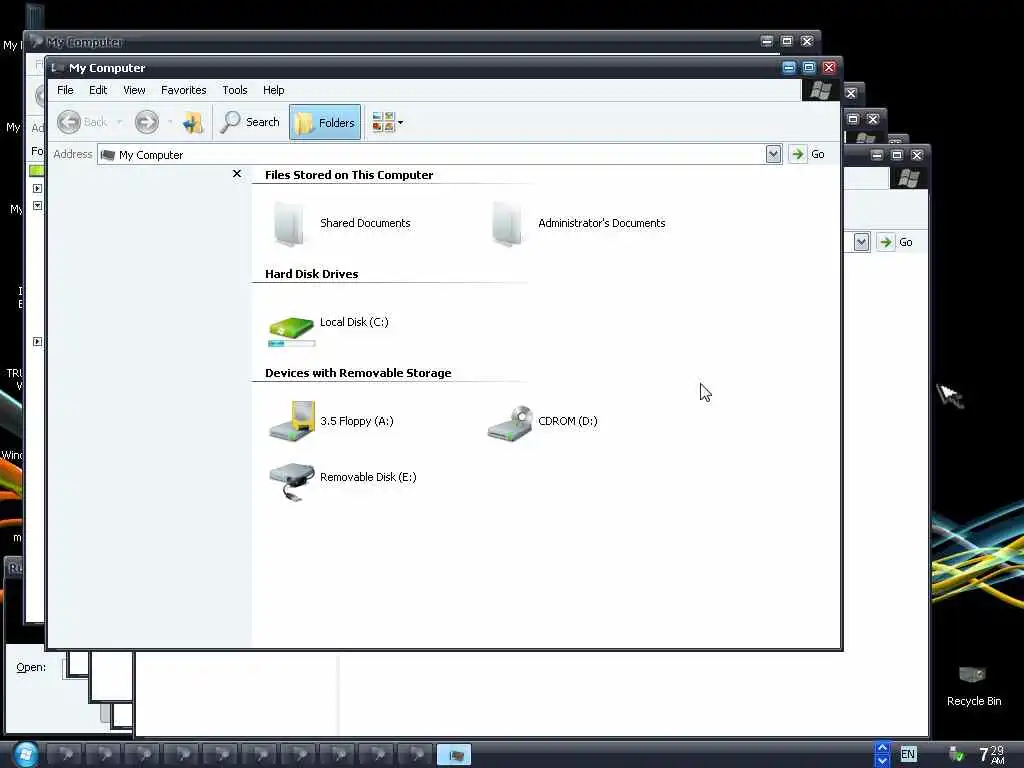Open the Views icon dropdown

[387, 122]
